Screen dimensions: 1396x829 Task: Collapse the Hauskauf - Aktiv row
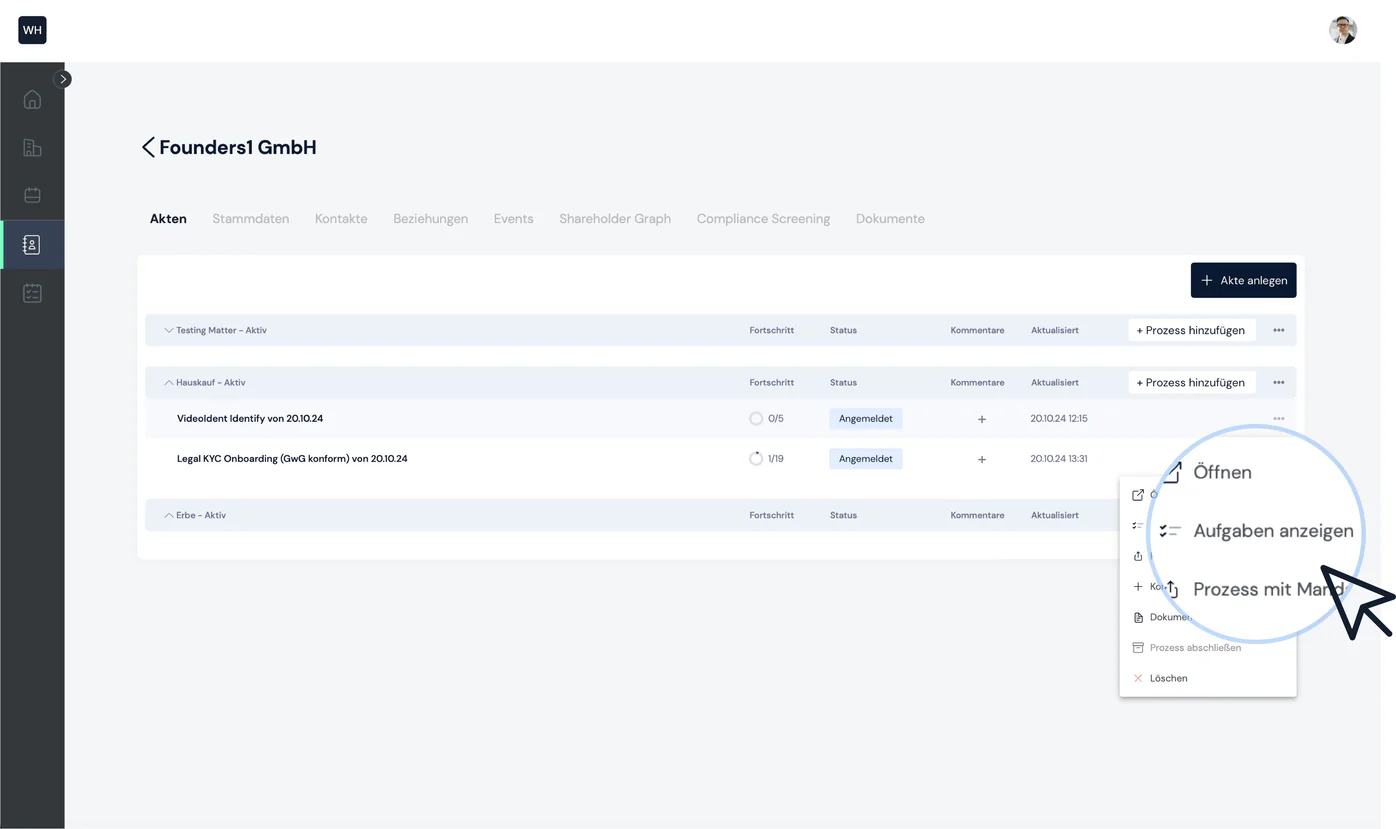tap(169, 382)
